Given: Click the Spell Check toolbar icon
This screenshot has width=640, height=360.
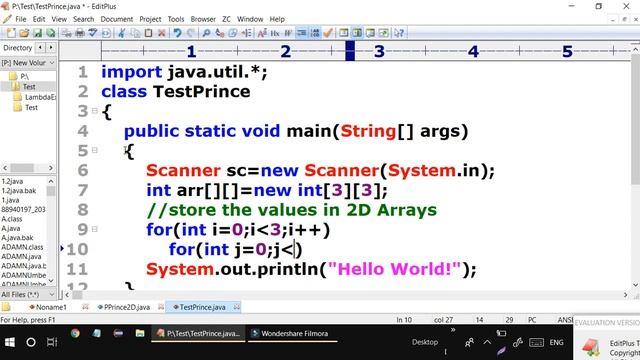Looking at the screenshot, I should pos(93,33).
